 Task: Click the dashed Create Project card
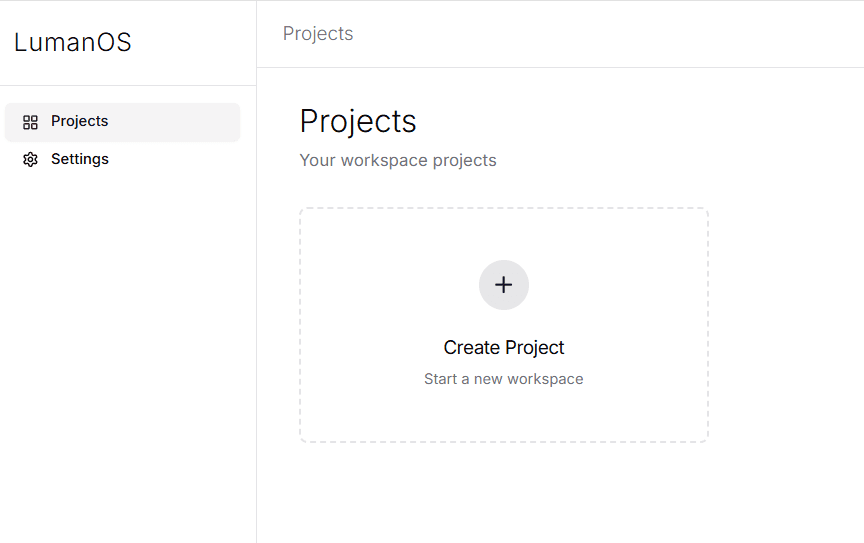coord(504,325)
